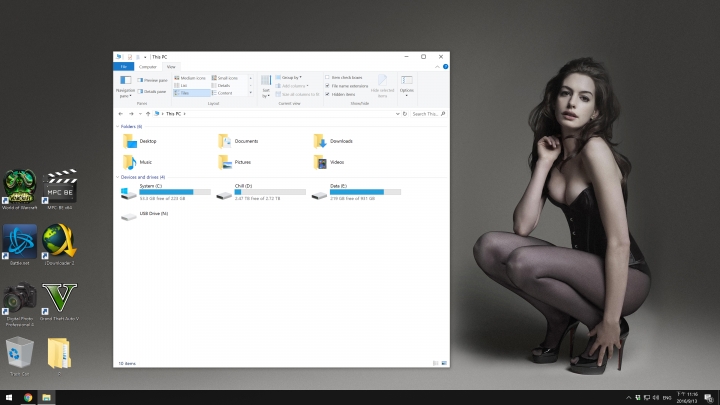Click Chrome icon in the taskbar
The image size is (720, 405).
pyautogui.click(x=28, y=397)
